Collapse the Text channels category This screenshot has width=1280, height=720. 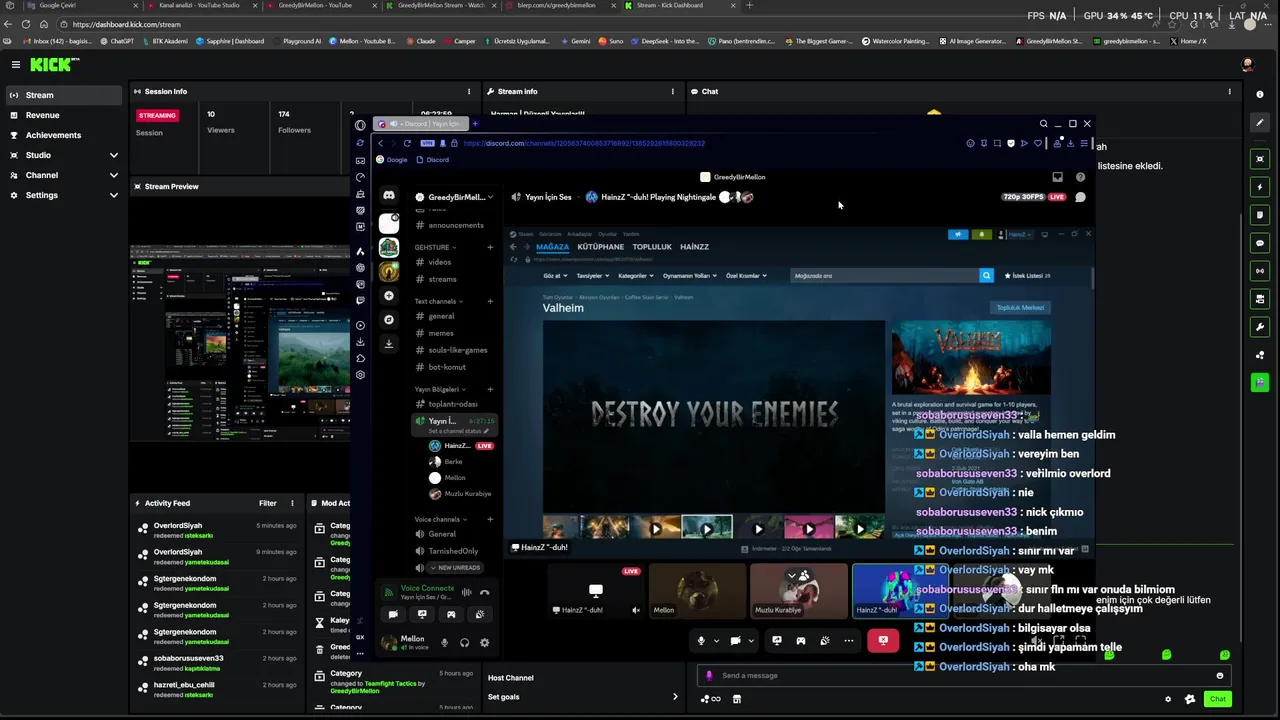pos(437,301)
